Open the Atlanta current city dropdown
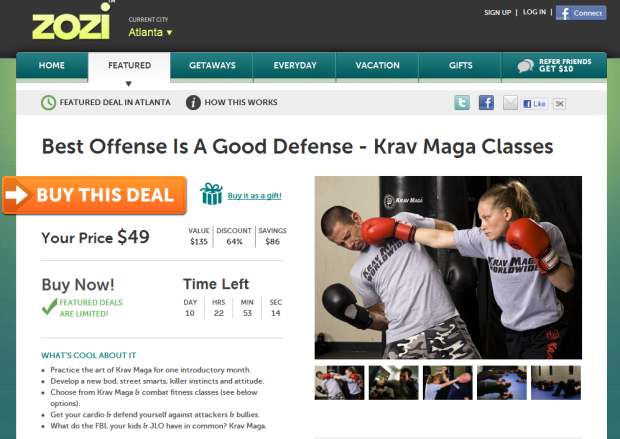This screenshot has height=439, width=620. [150, 32]
